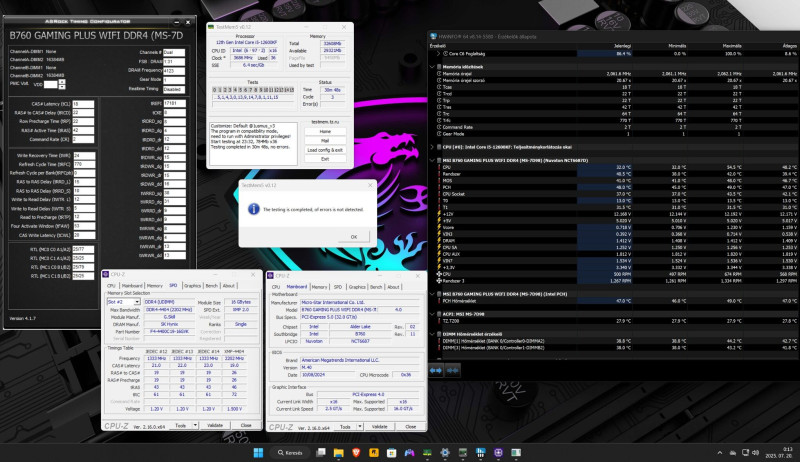
Task: Click HWiNFO title bar app icon
Action: pyautogui.click(x=434, y=36)
